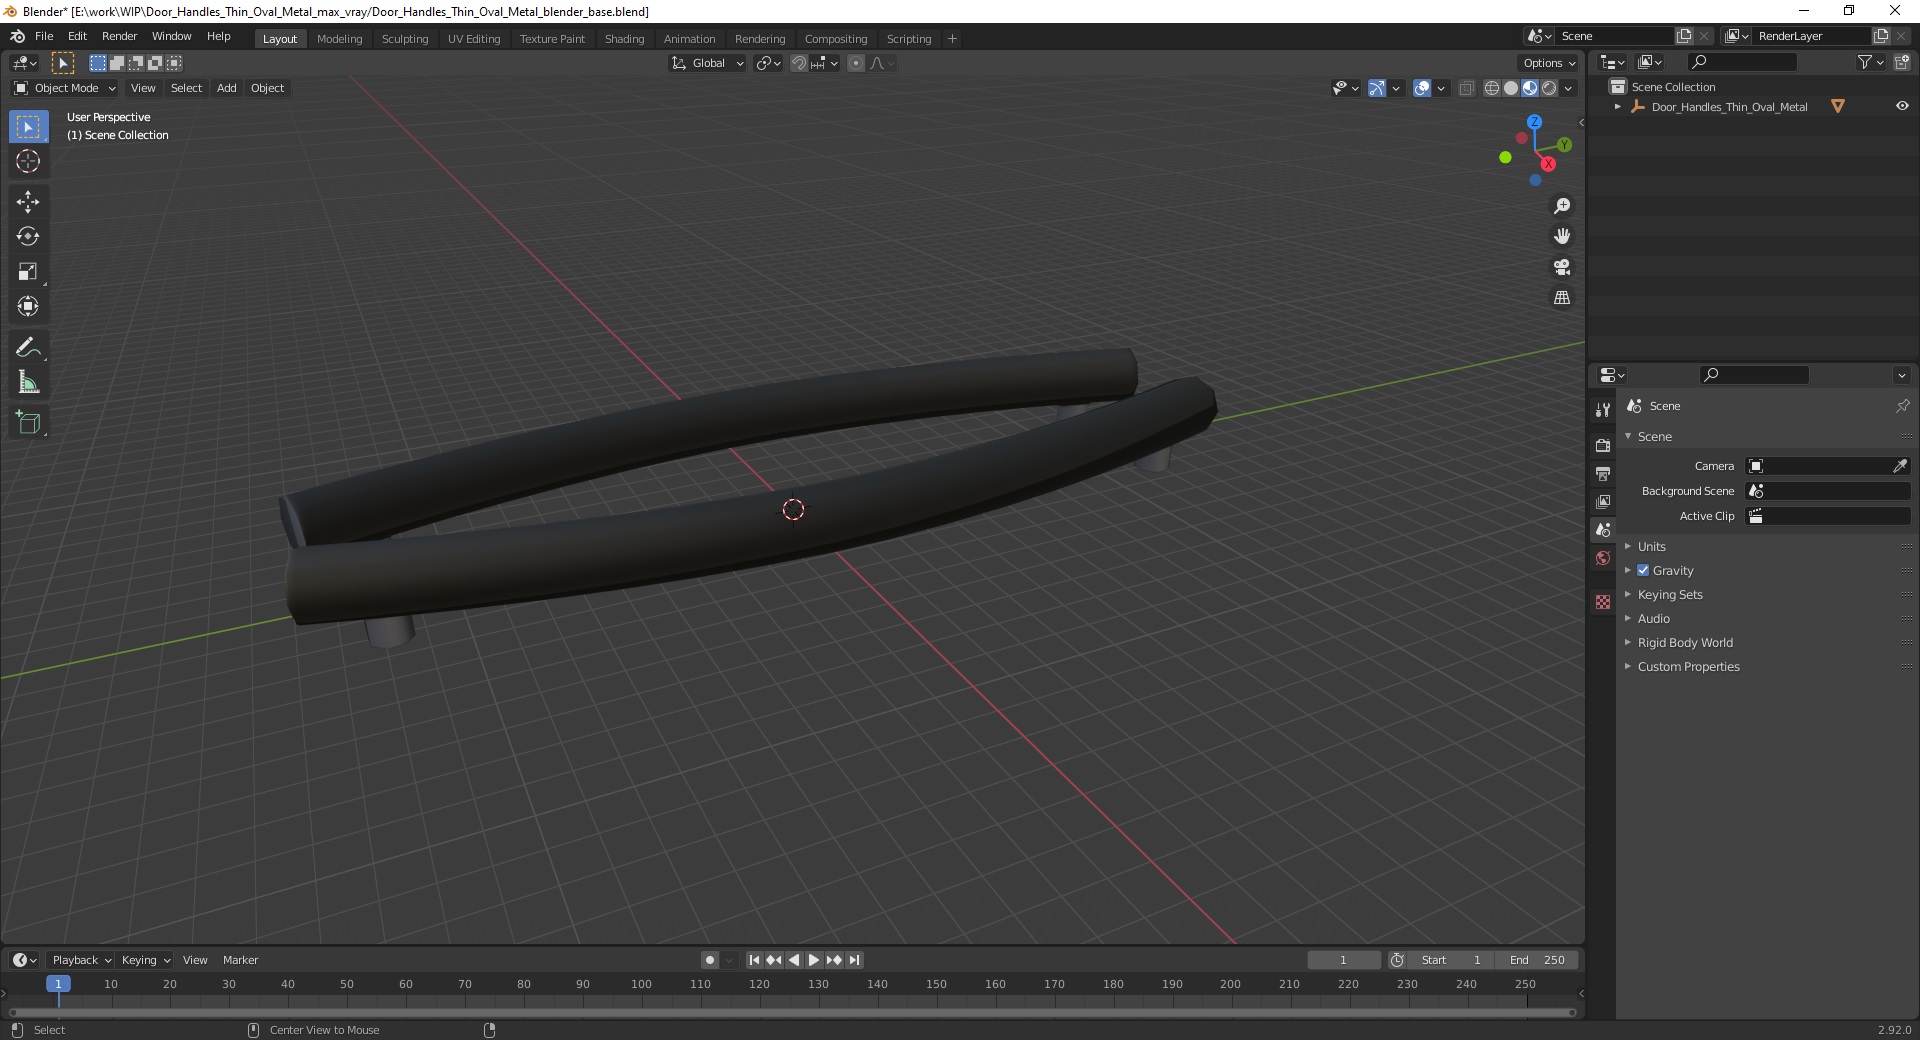Screen dimensions: 1920x1040
Task: Select the Select Box tool
Action: click(28, 126)
